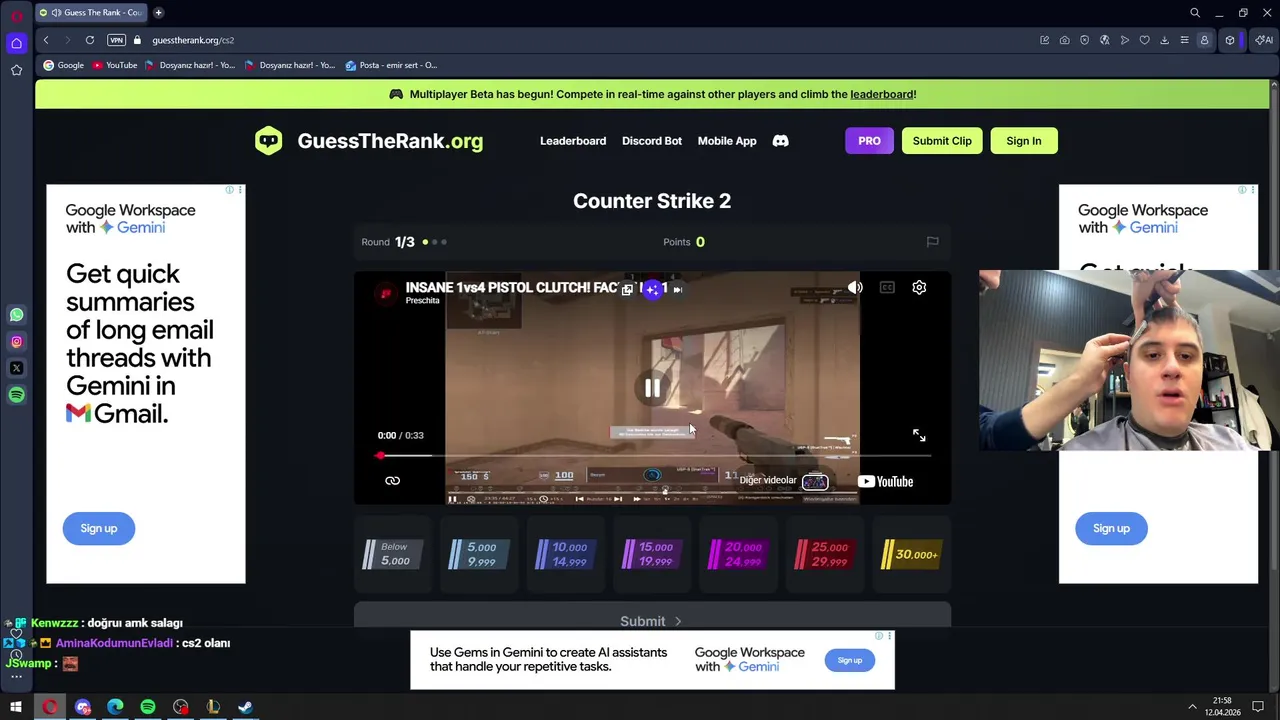Click Sign up in the bottom ad banner
The width and height of the screenshot is (1280, 720).
[x=850, y=660]
